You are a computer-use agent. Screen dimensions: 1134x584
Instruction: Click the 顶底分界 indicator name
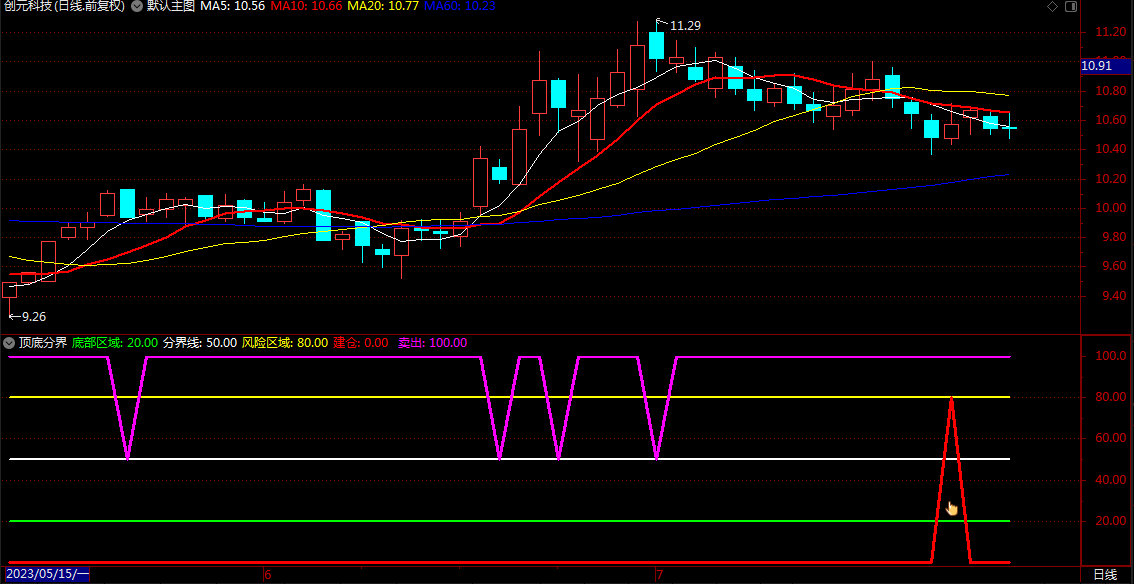pos(43,343)
